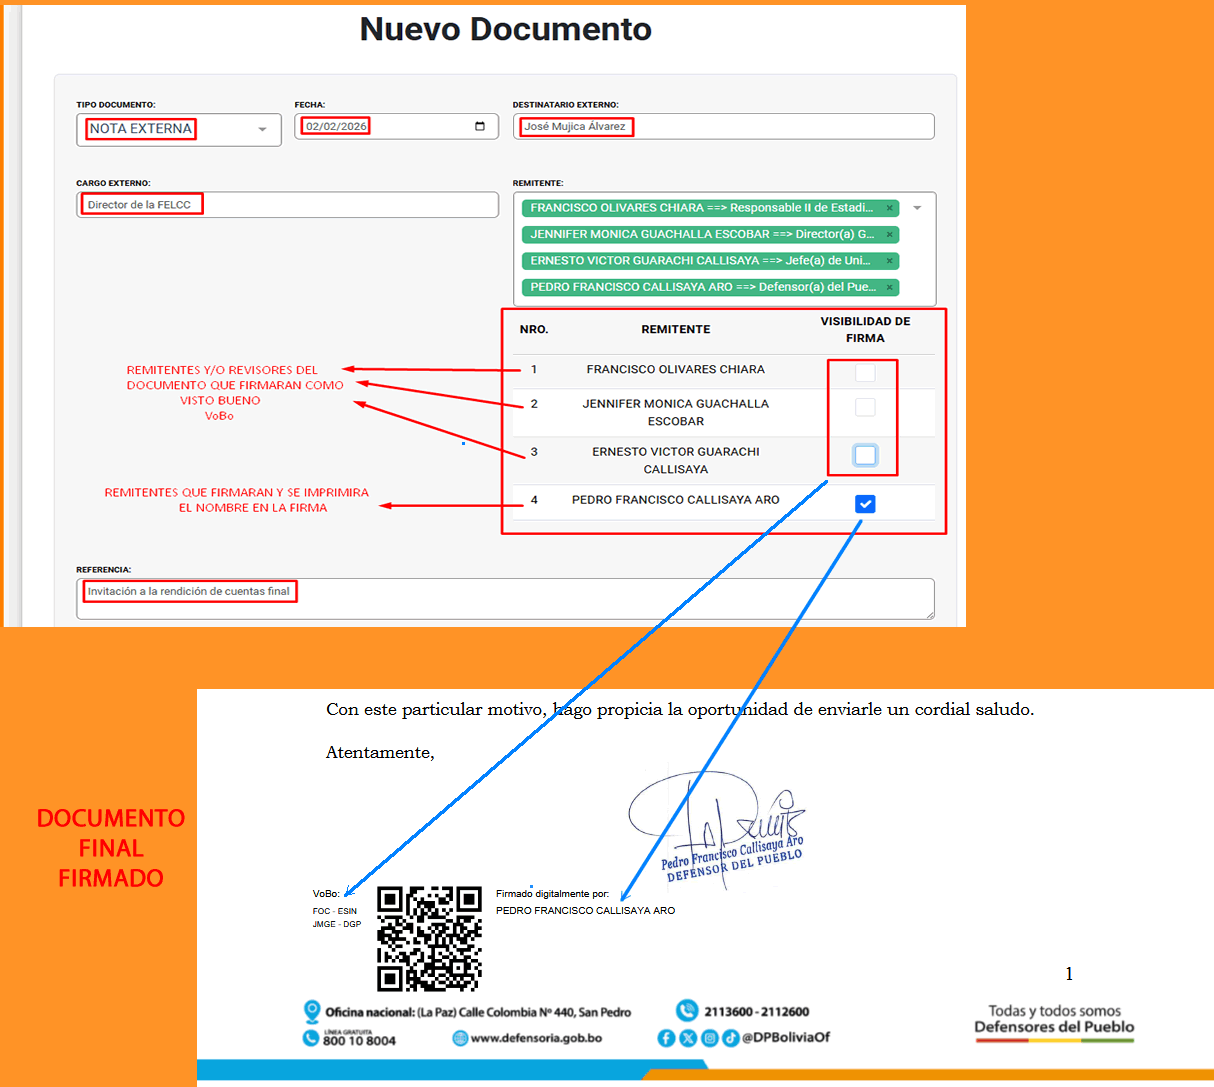Click the www.defensoria.gob.bo website link
1214x1087 pixels.
(x=535, y=1038)
